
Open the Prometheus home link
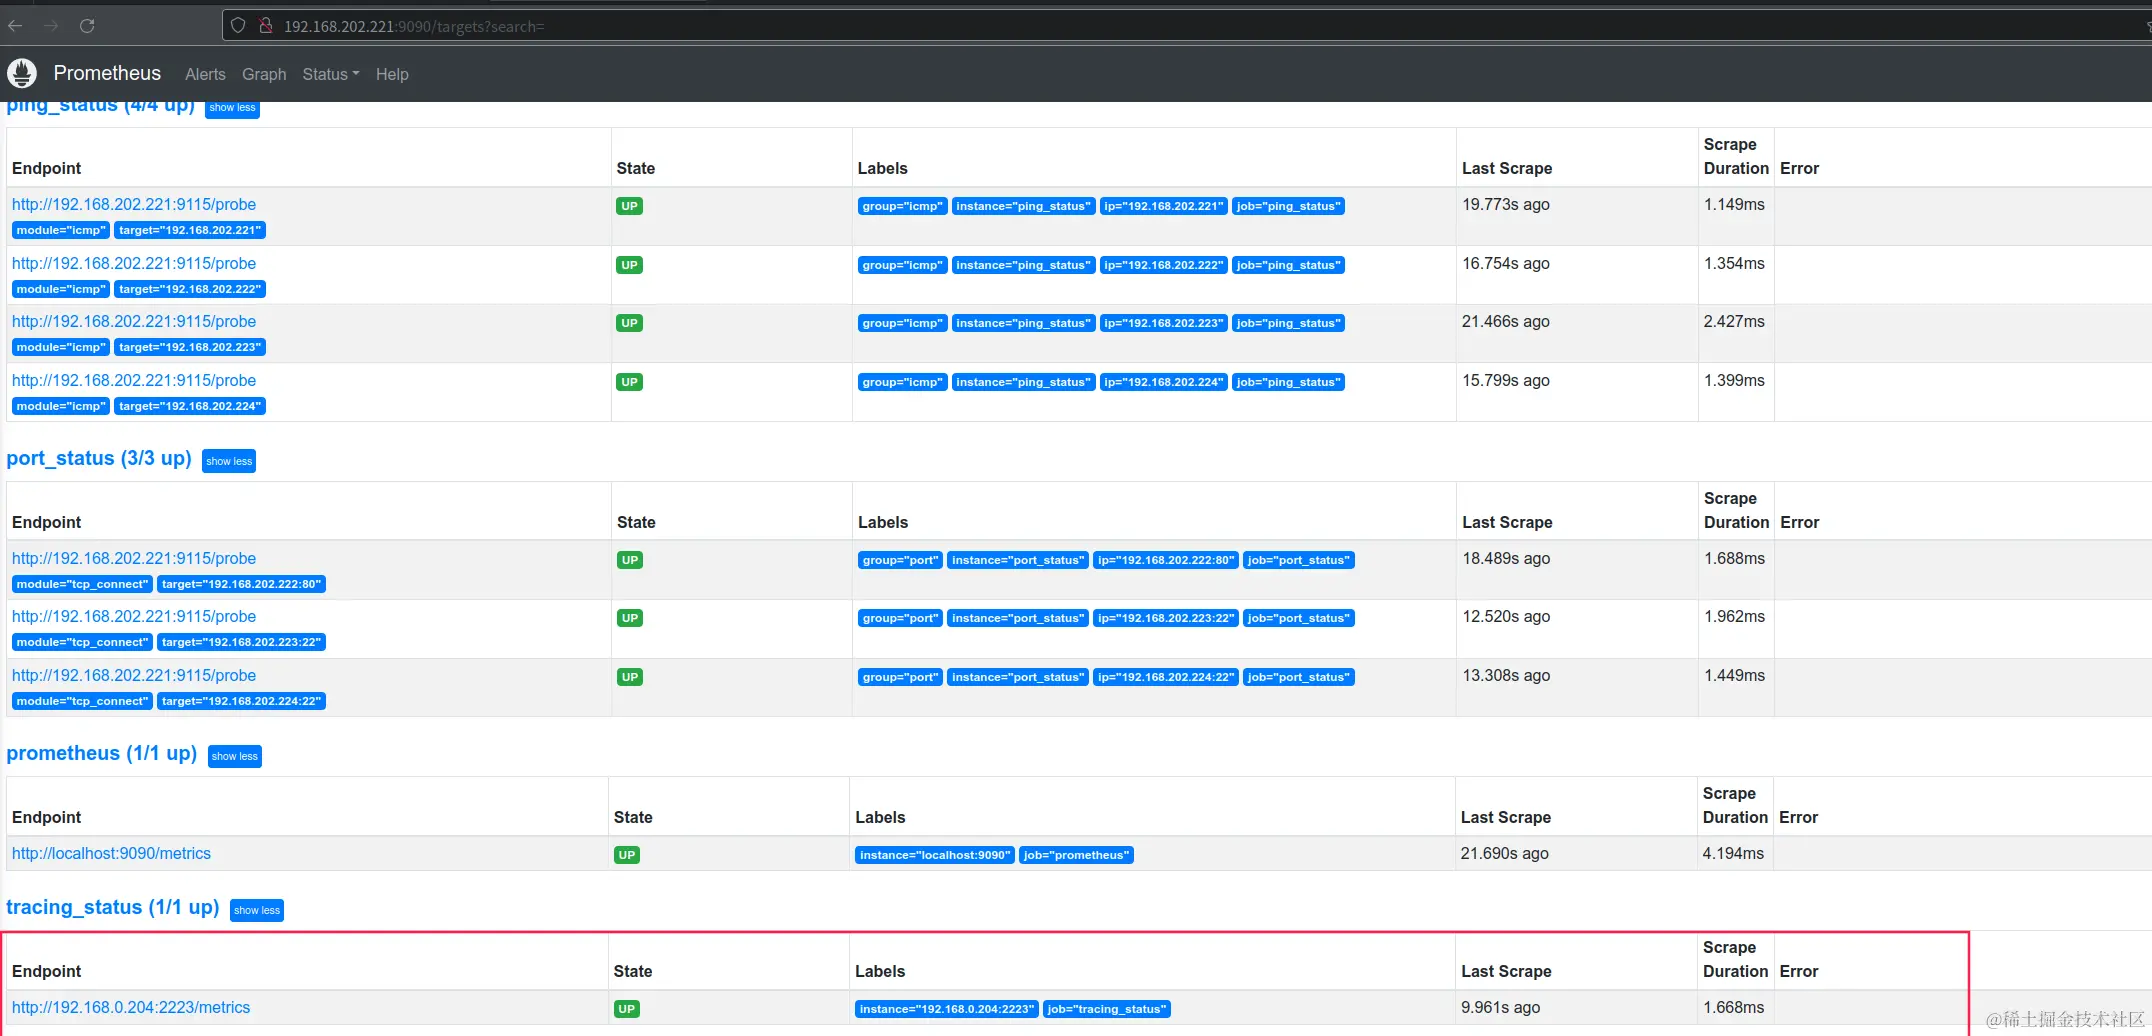[x=107, y=73]
